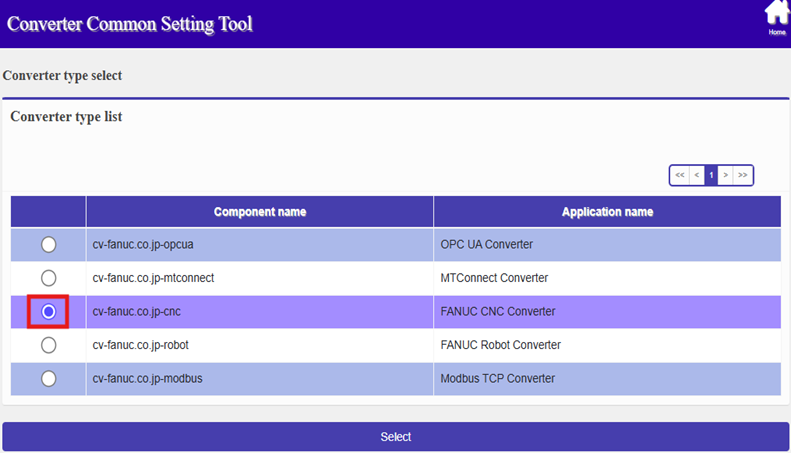The height and width of the screenshot is (453, 791).
Task: Click the Application name column header
Action: click(x=607, y=212)
